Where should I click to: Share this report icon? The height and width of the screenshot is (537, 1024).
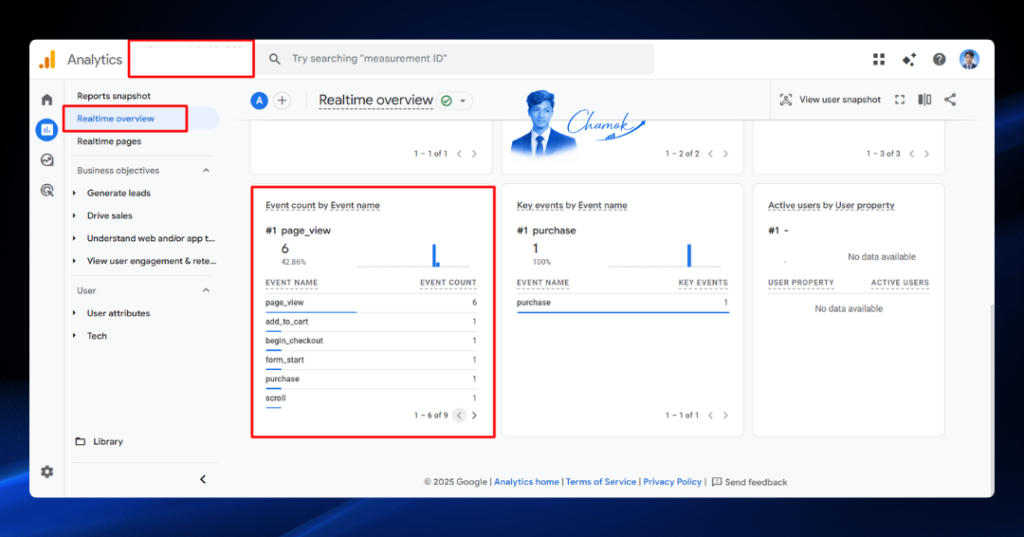pos(950,99)
